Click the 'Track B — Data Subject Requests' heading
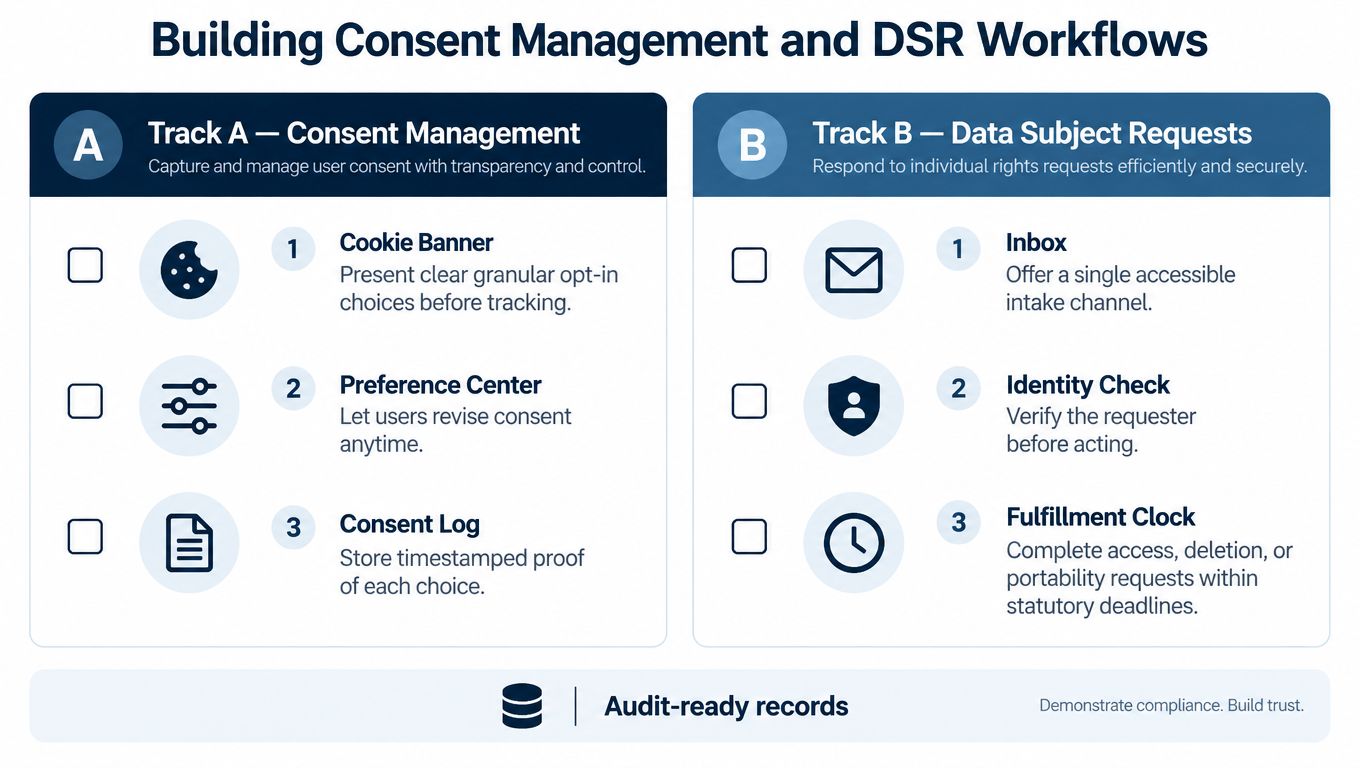This screenshot has height=768, width=1360. (1032, 133)
